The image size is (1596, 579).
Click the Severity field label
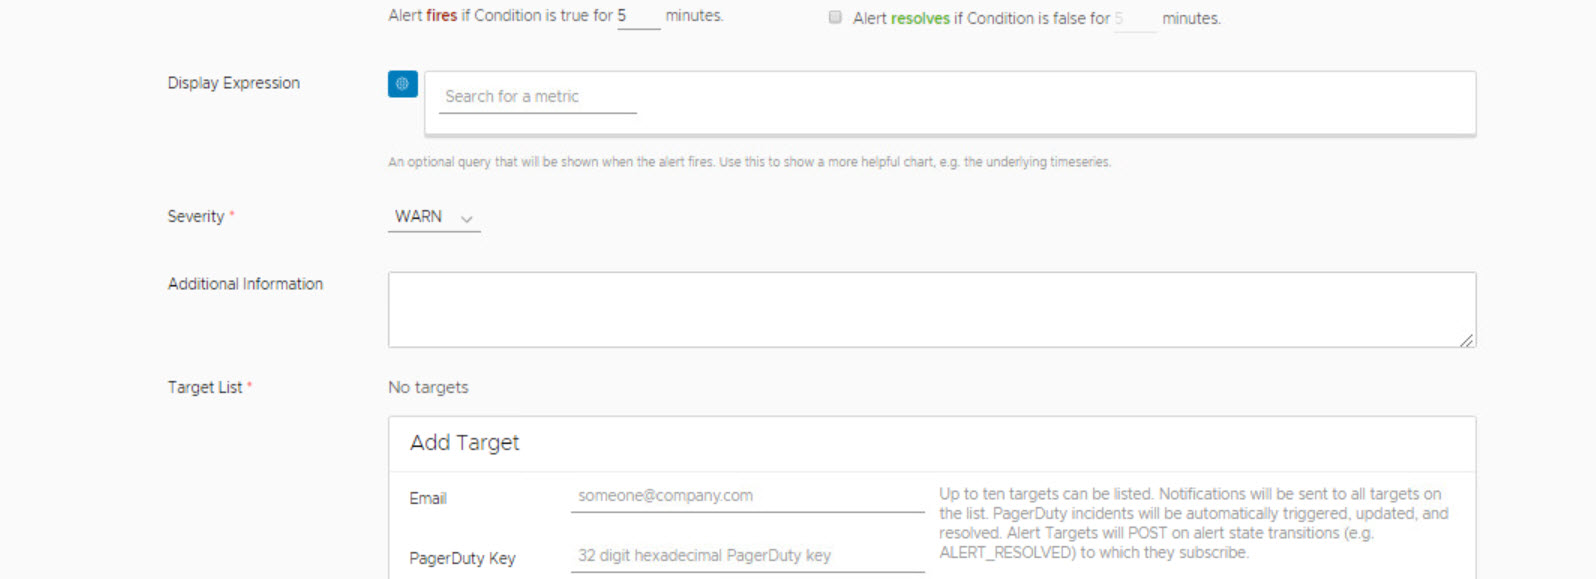coord(196,216)
